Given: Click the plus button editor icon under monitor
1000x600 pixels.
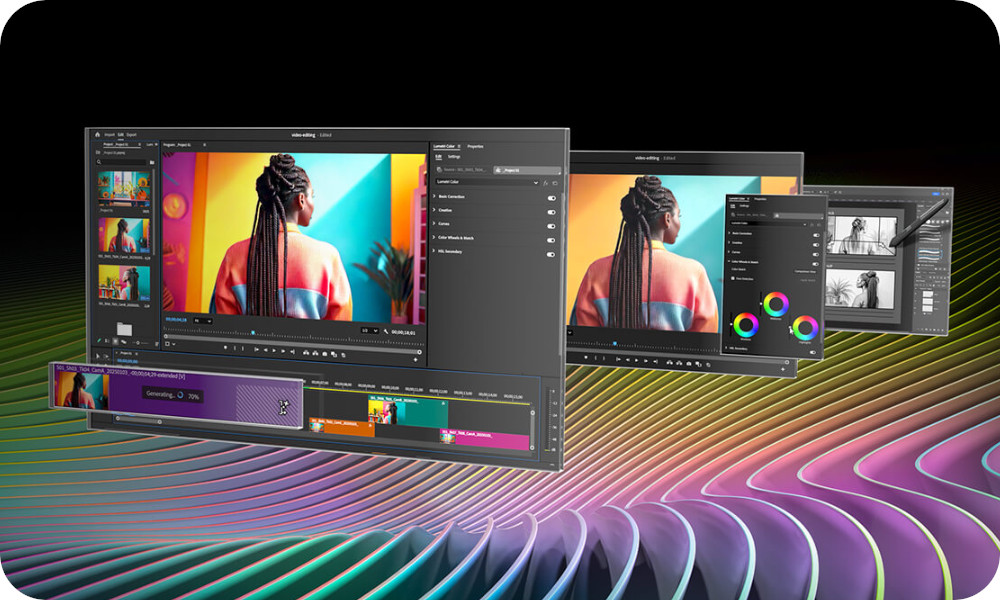Looking at the screenshot, I should (x=415, y=360).
